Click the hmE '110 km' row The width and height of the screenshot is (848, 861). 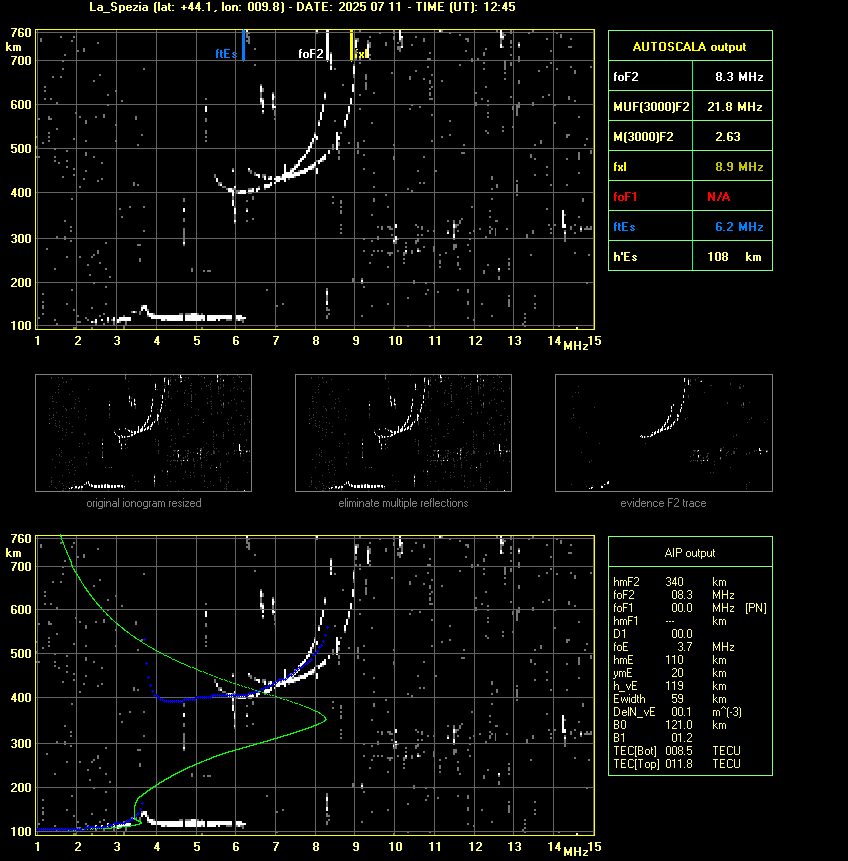click(x=670, y=660)
